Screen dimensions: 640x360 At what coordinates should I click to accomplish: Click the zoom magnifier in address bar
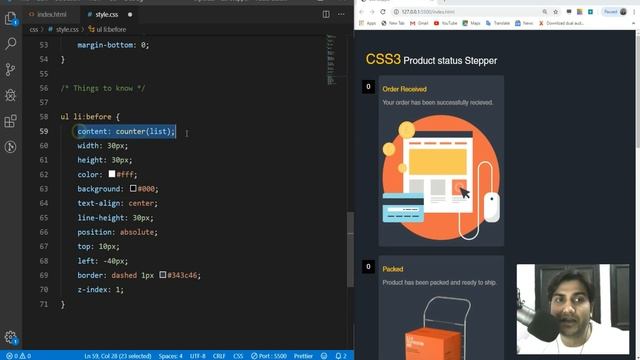pos(544,12)
